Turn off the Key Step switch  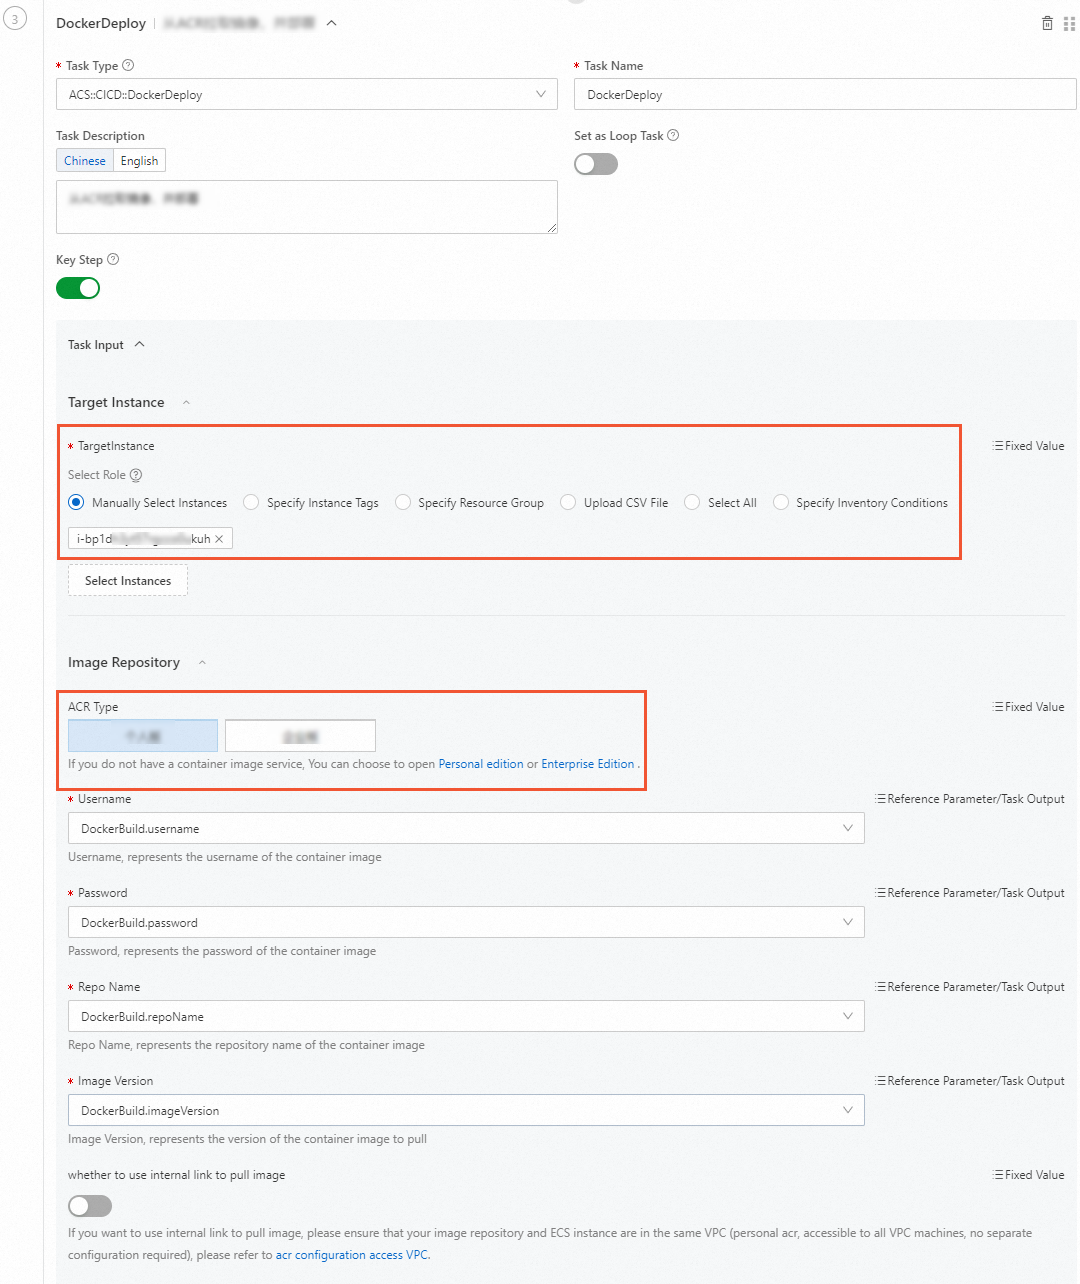tap(78, 288)
